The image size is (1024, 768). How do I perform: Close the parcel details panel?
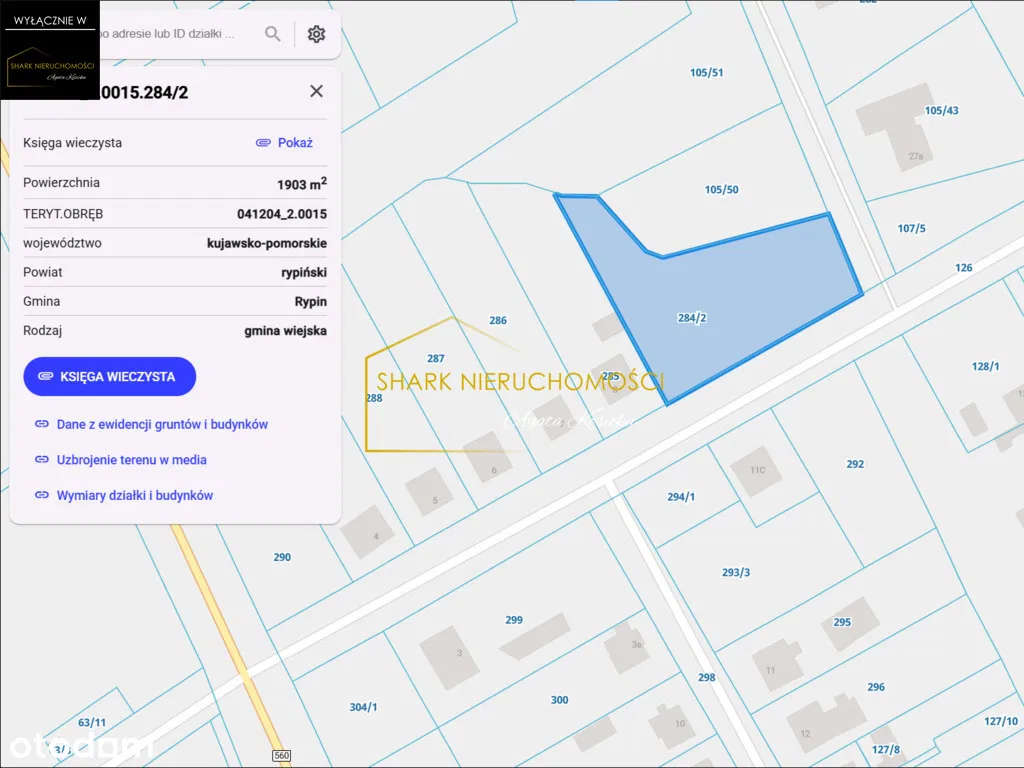(x=316, y=91)
